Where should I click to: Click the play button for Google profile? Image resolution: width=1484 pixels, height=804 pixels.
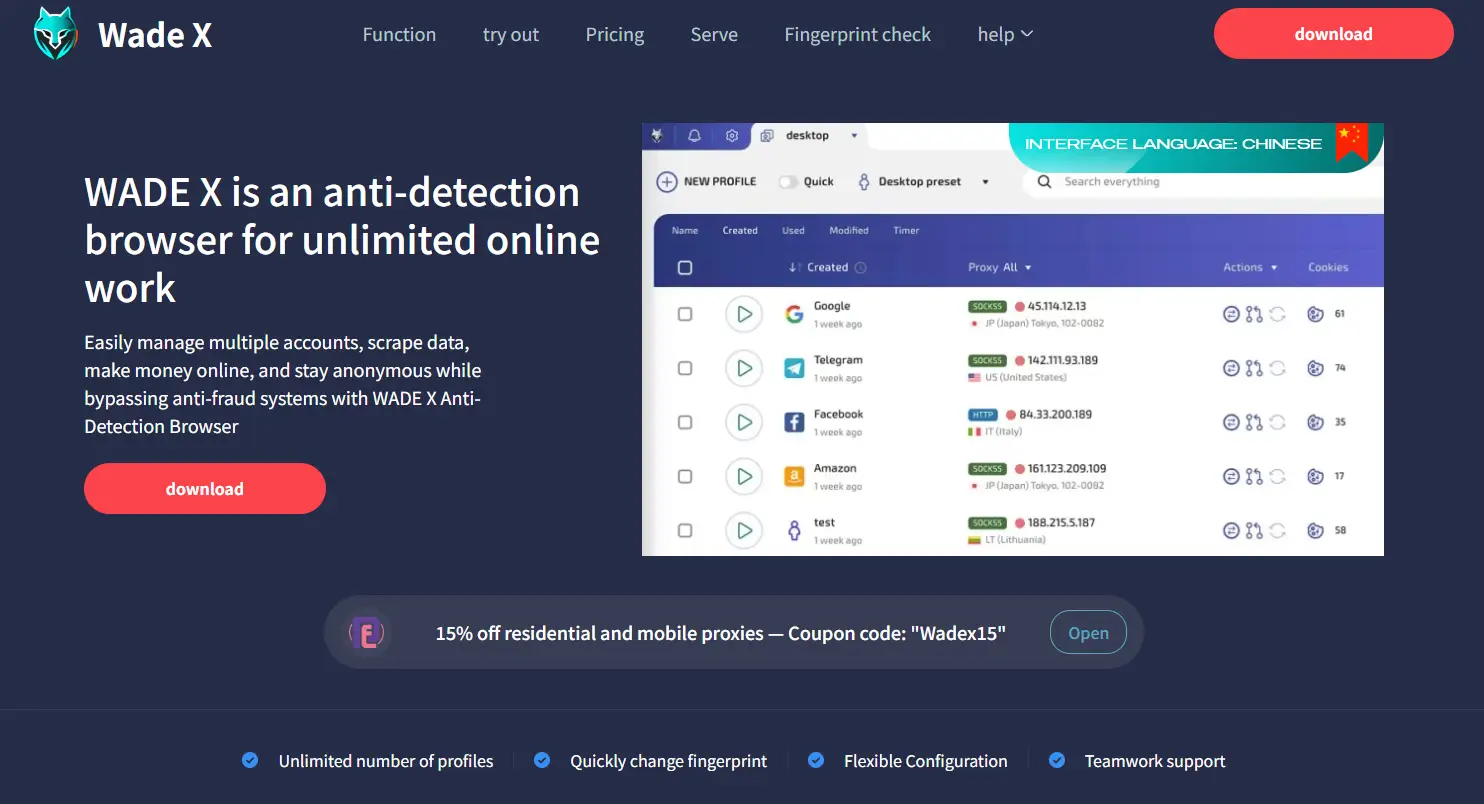[744, 314]
